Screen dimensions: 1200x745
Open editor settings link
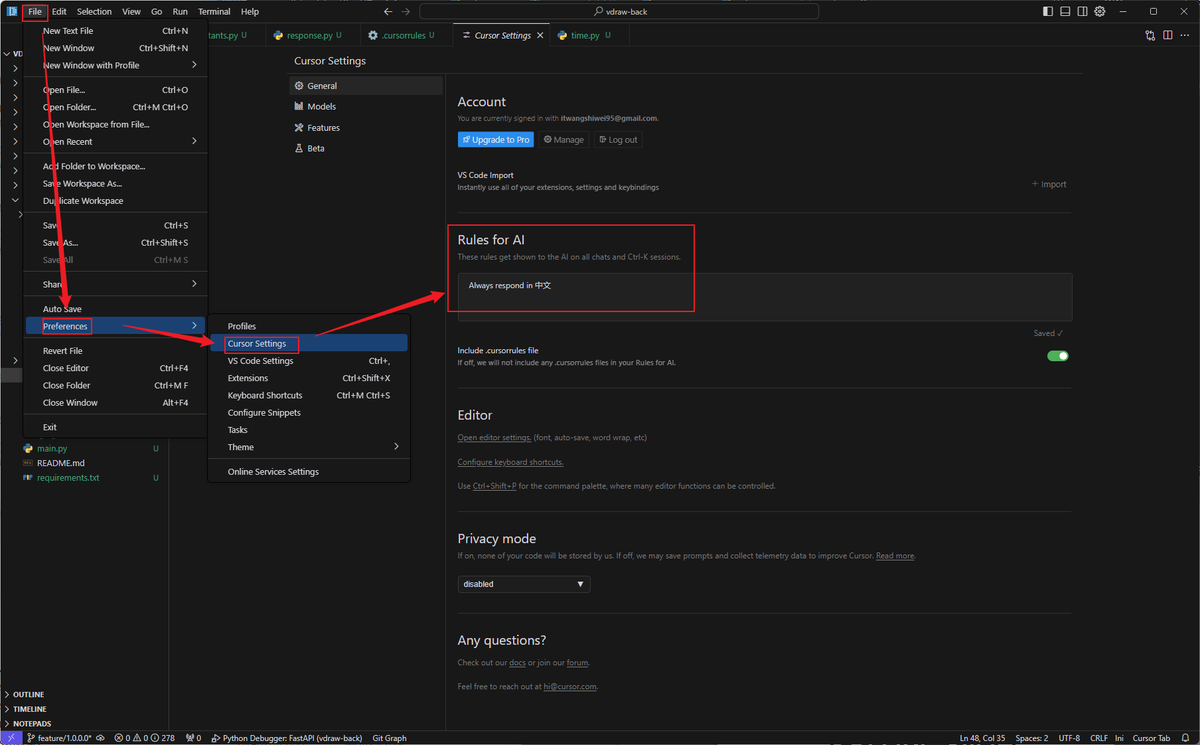(494, 437)
